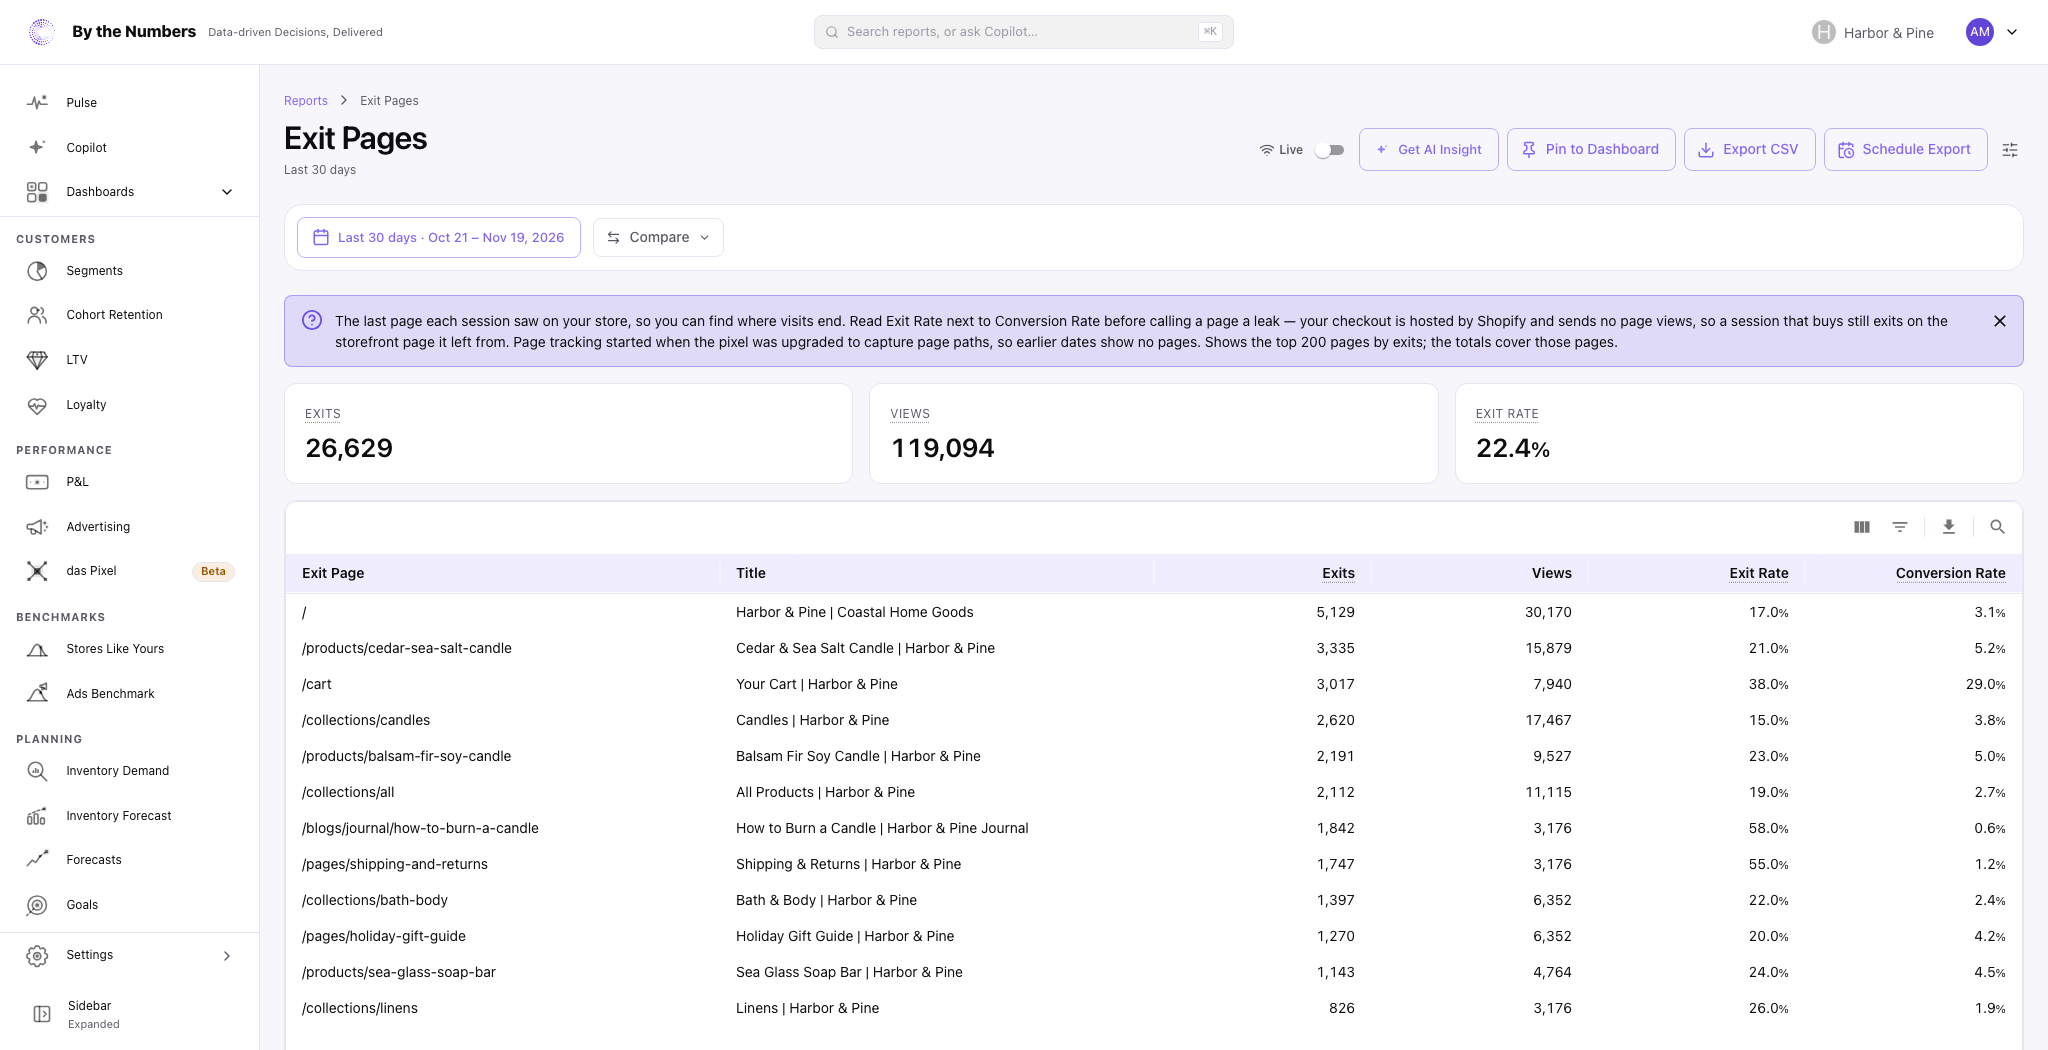Screen dimensions: 2048x1050
Task: Sort table by Exits column header
Action: (x=1338, y=573)
